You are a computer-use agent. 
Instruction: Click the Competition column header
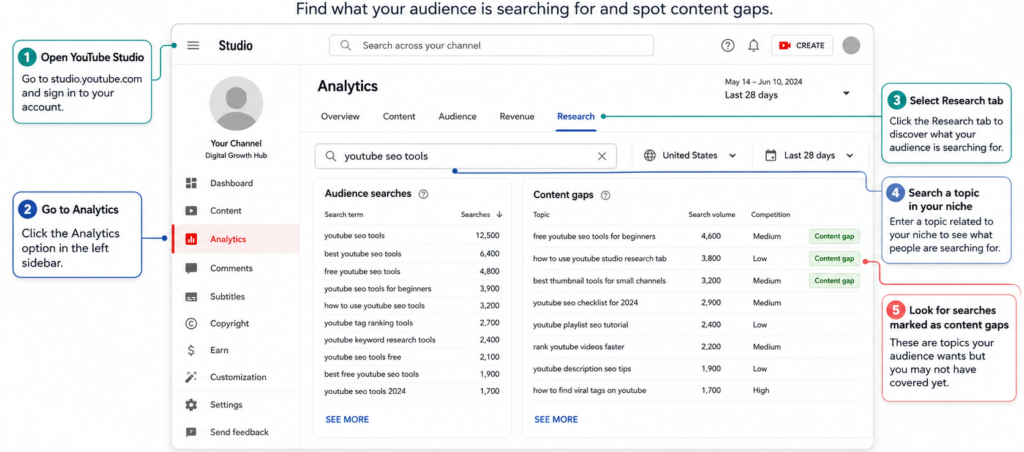pyautogui.click(x=770, y=214)
